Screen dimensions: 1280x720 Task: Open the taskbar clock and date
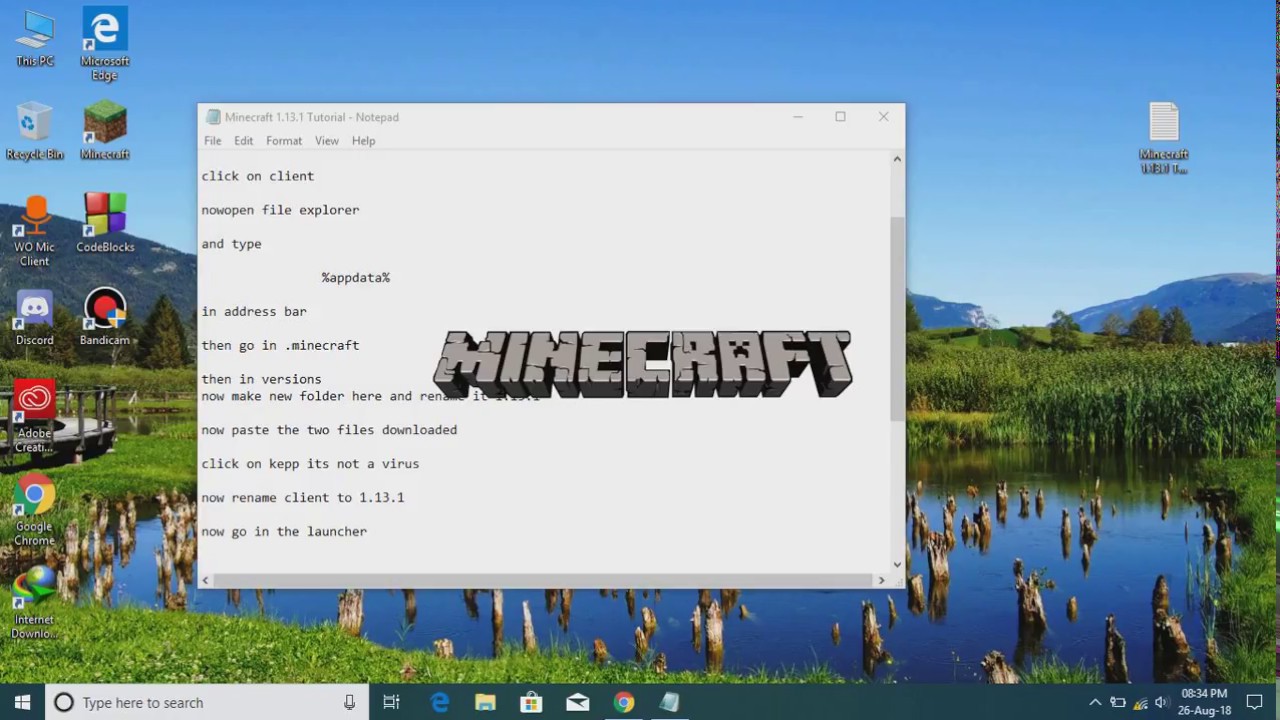[x=1204, y=702]
